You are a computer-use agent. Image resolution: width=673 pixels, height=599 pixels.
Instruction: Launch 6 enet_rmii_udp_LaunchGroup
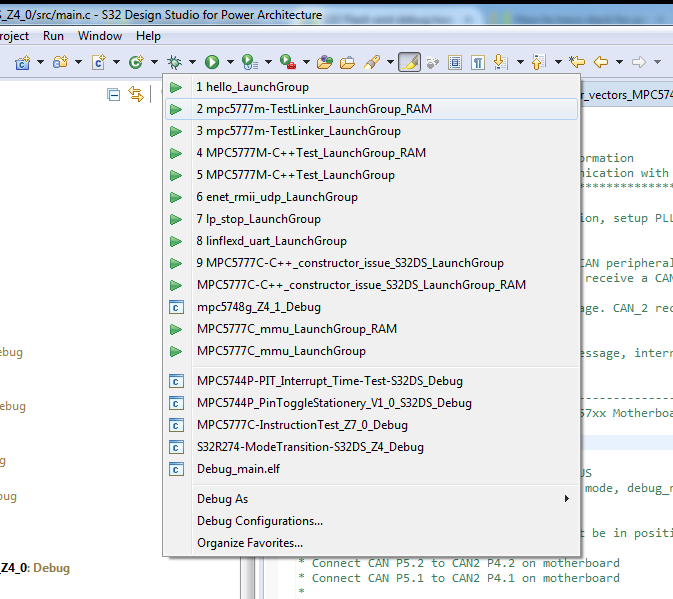[371, 197]
